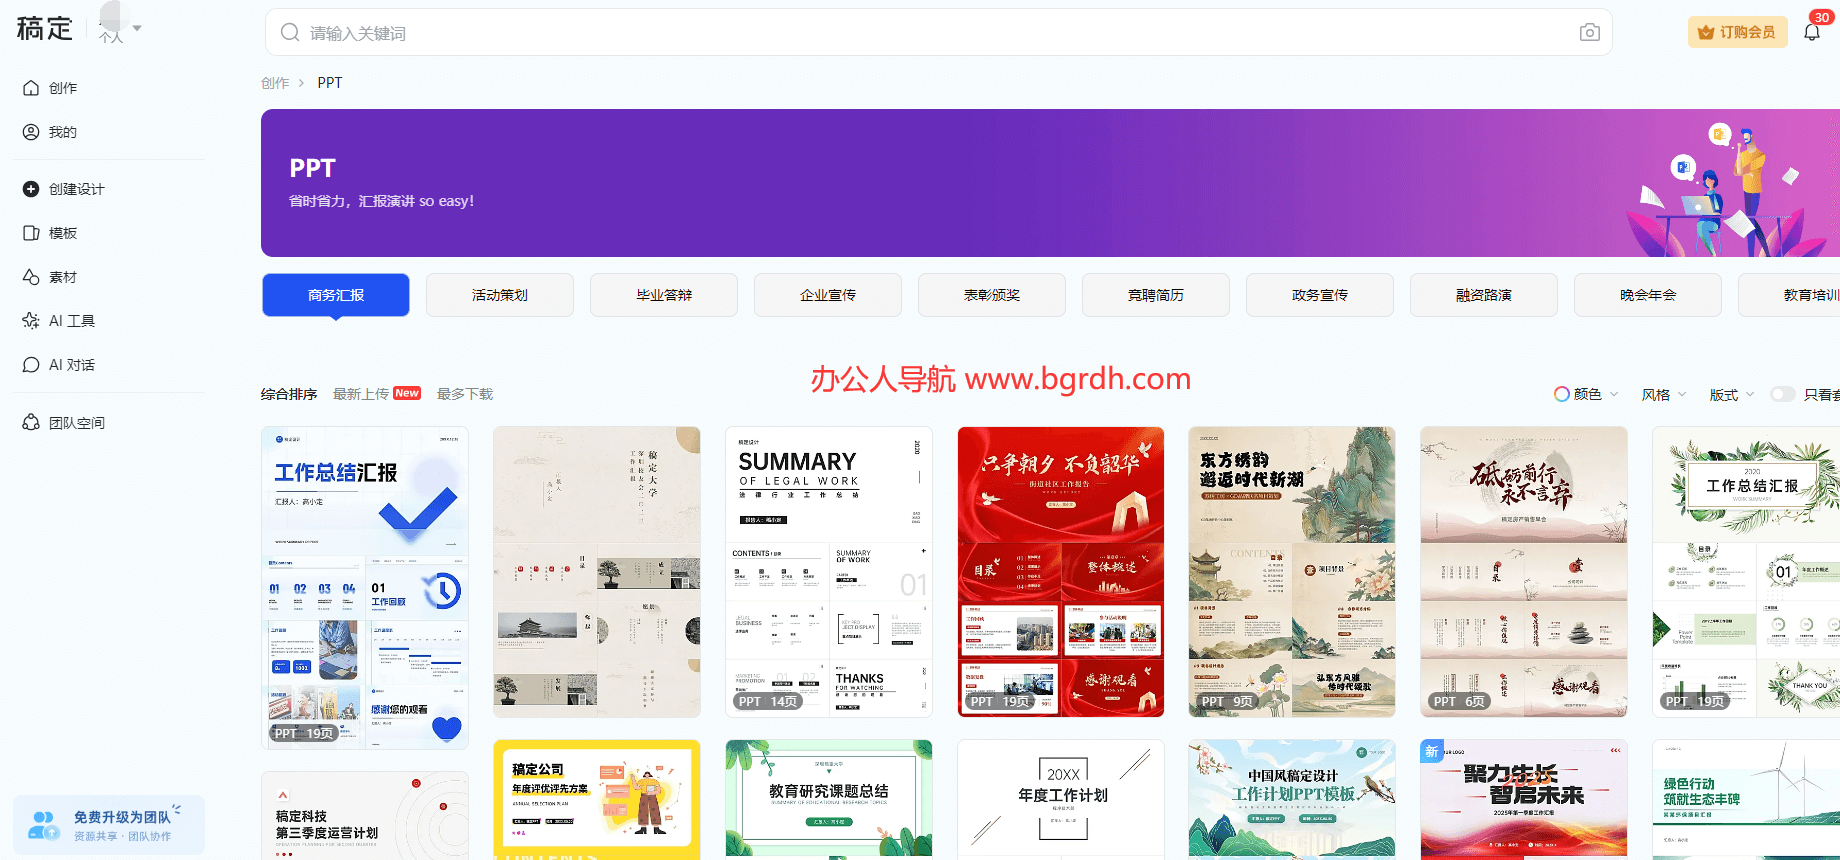Sort by 最多下载
Viewport: 1840px width, 860px height.
(465, 394)
